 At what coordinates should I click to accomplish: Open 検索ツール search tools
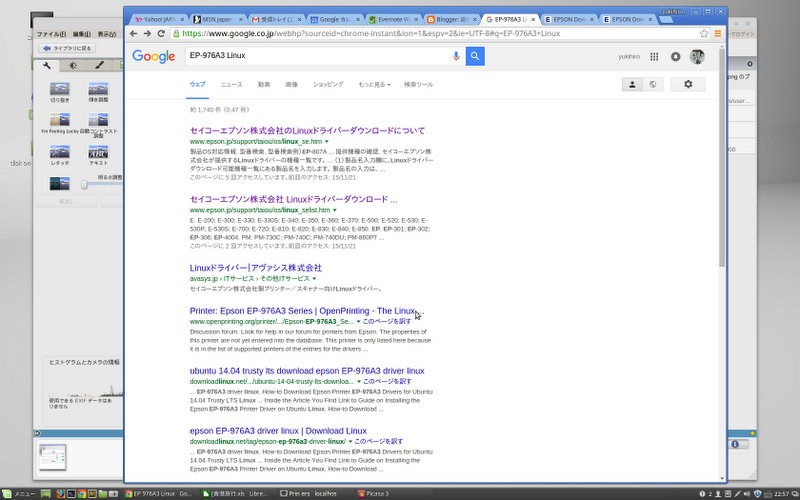point(418,85)
